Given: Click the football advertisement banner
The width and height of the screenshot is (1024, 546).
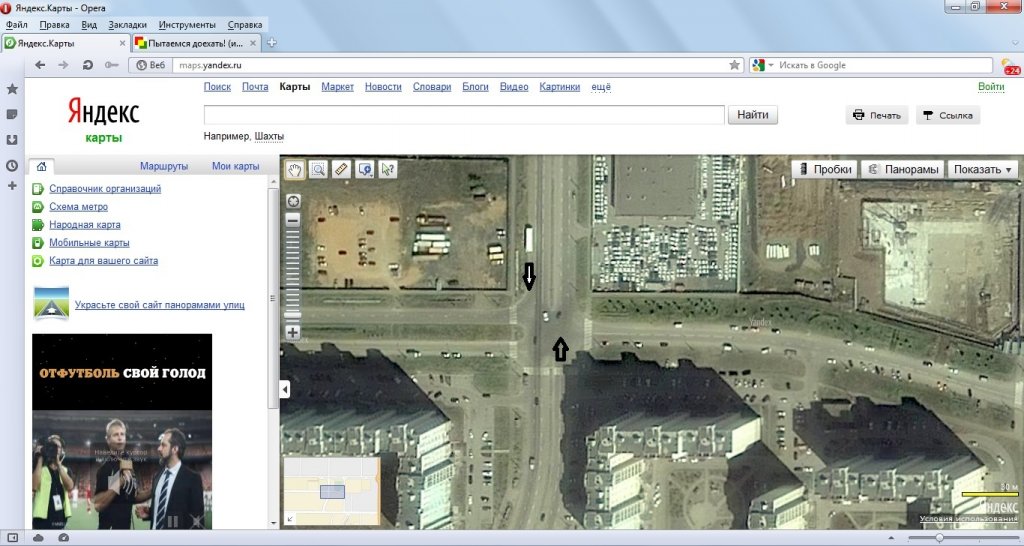Looking at the screenshot, I should point(122,431).
